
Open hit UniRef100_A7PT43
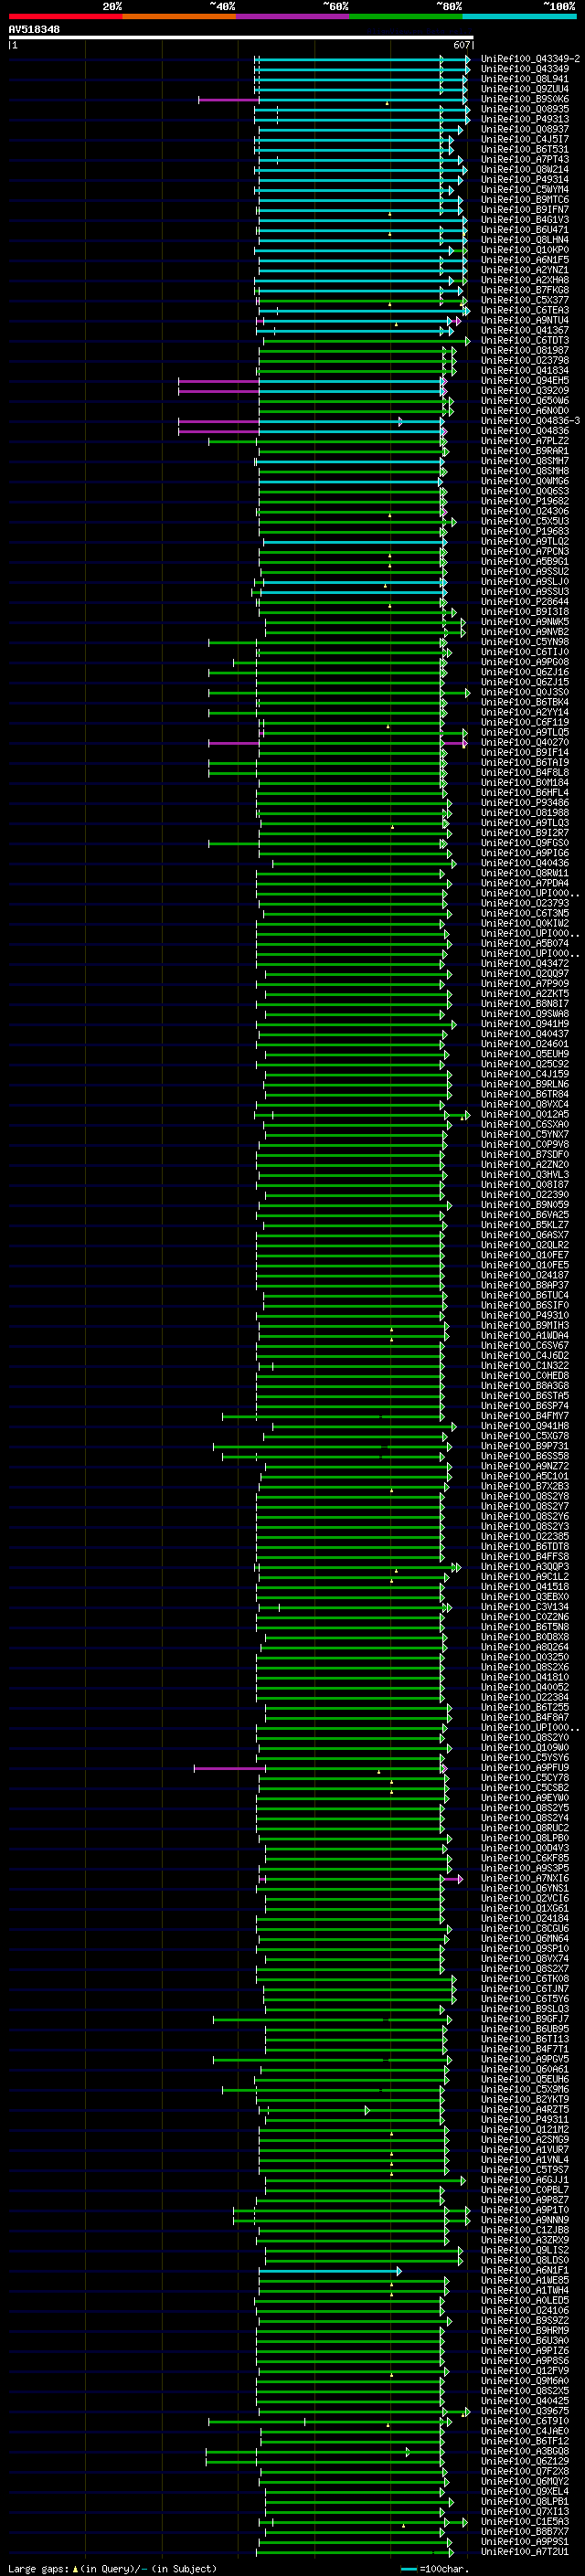point(524,159)
